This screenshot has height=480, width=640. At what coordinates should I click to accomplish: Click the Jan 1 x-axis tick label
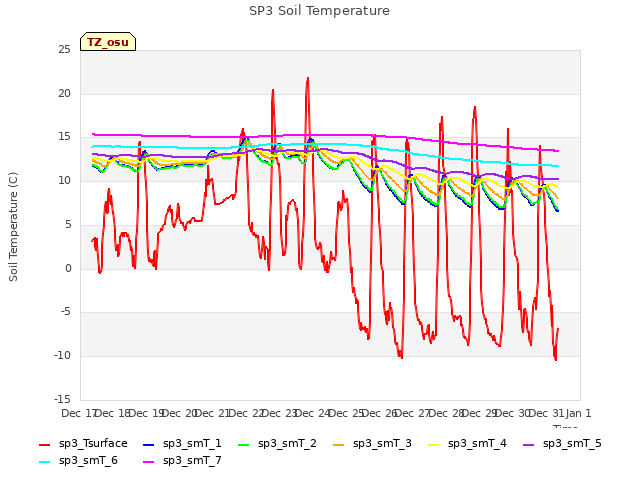pos(578,413)
